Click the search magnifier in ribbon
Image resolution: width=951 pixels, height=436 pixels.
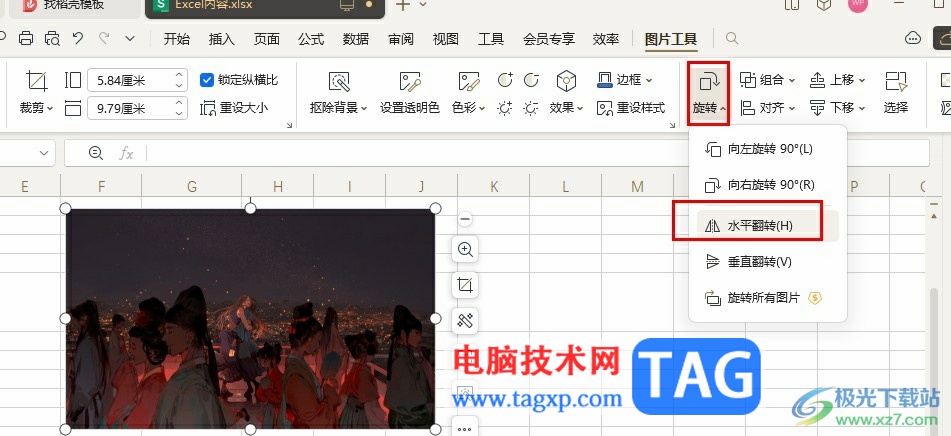coord(732,39)
